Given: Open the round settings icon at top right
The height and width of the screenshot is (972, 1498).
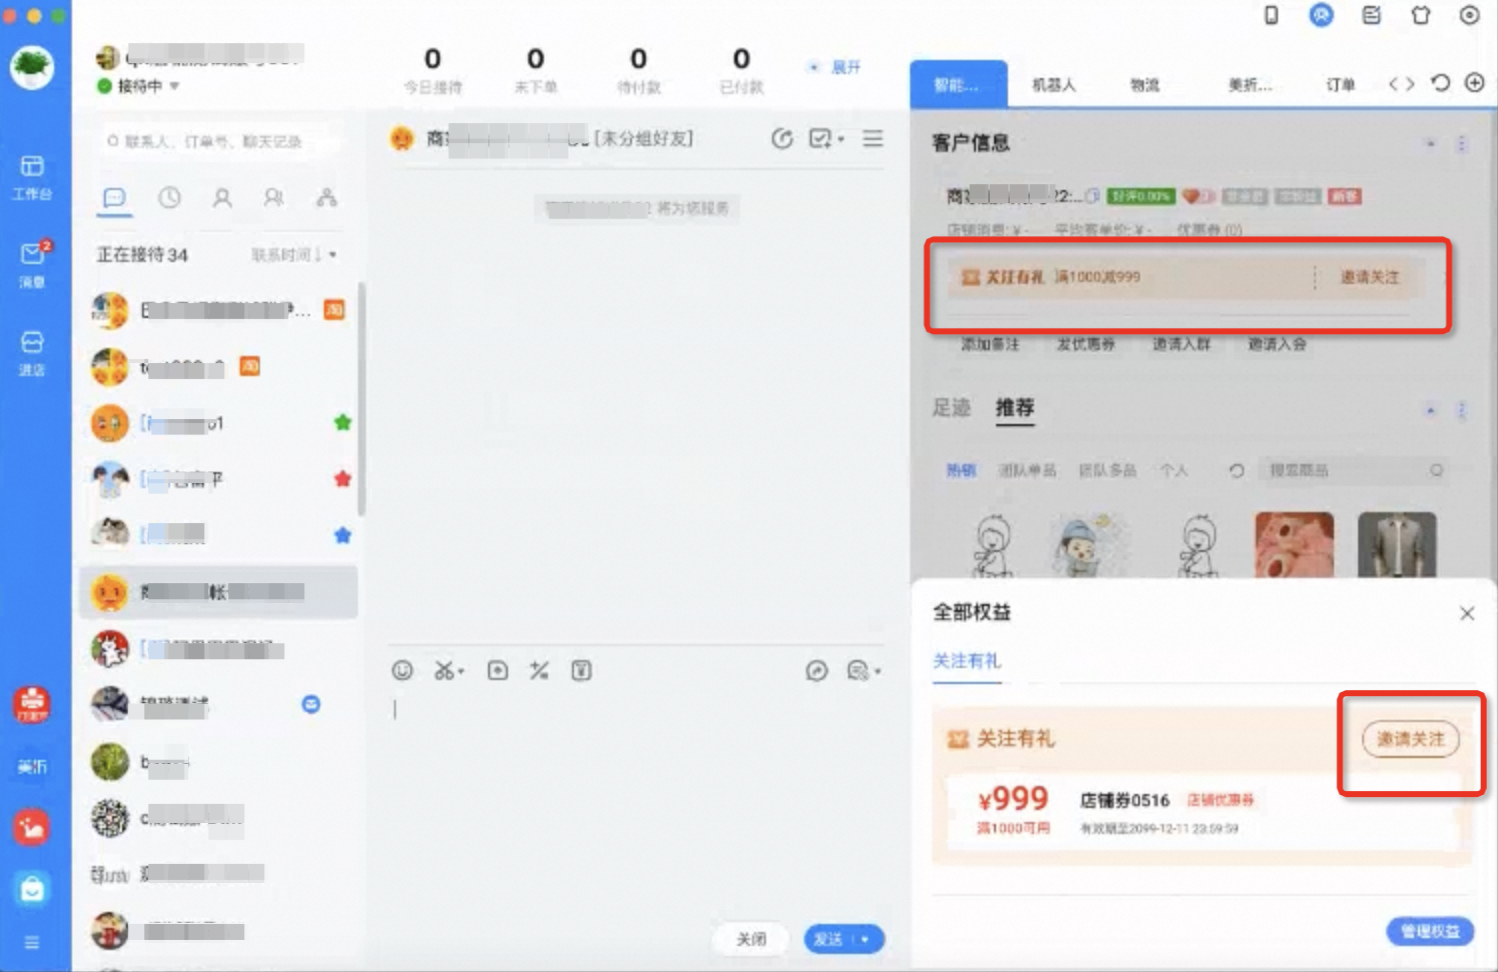Looking at the screenshot, I should tap(1469, 15).
